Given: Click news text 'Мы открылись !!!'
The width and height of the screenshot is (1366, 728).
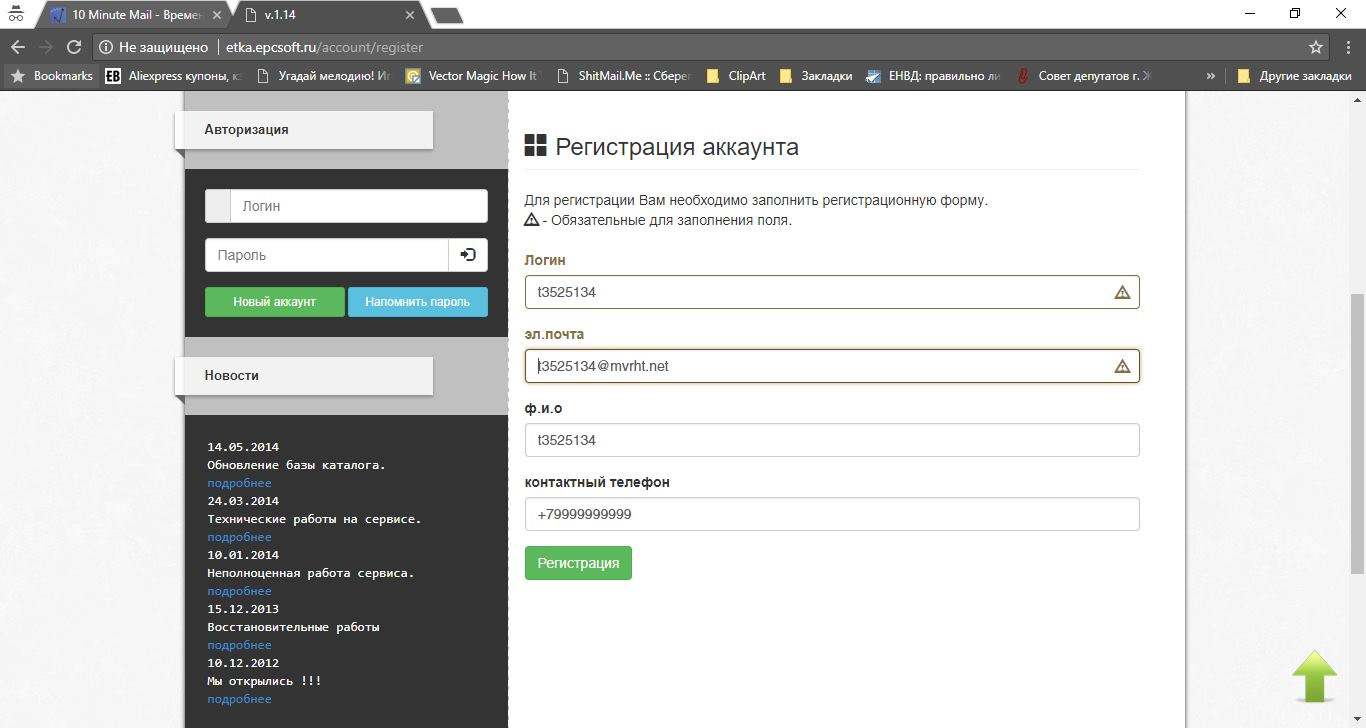Looking at the screenshot, I should (x=264, y=681).
